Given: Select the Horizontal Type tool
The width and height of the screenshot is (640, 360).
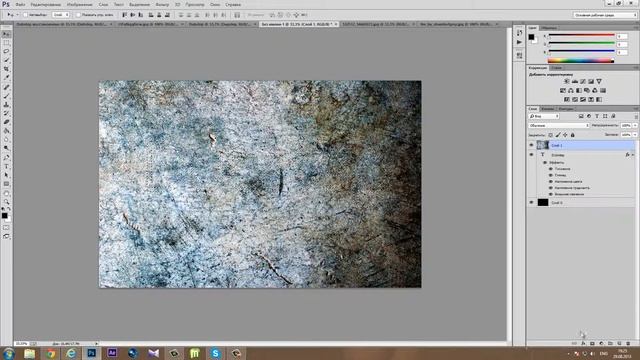Looking at the screenshot, I should 6,167.
